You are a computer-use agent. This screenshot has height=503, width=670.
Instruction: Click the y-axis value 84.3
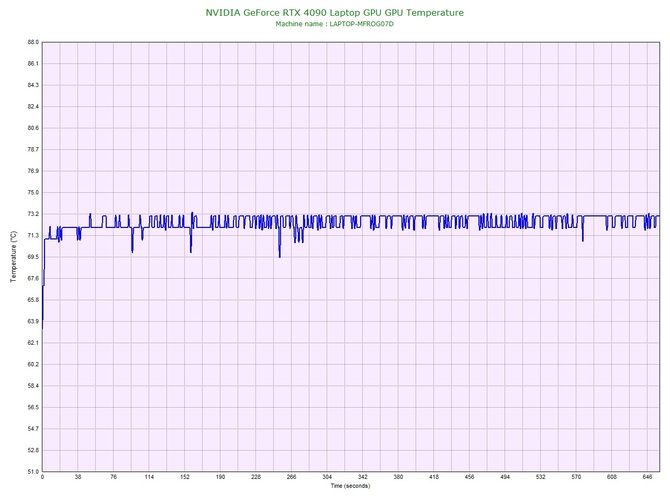point(33,85)
